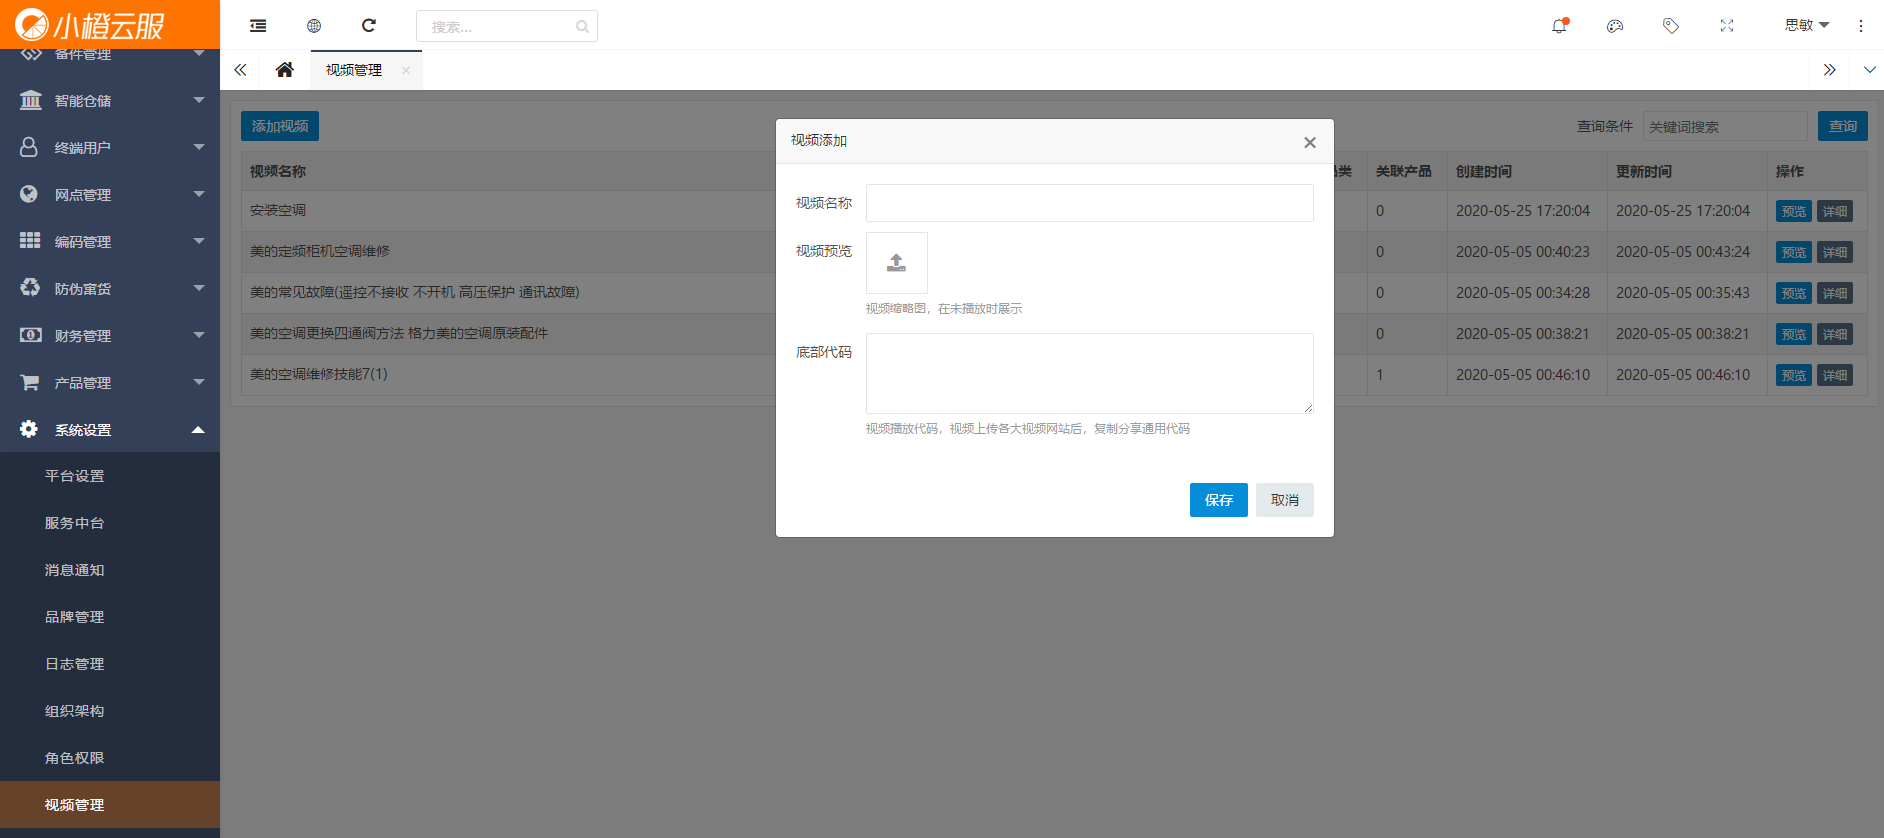Click the 小橙云服 logo
Viewport: 1884px width, 838px height.
coord(90,24)
